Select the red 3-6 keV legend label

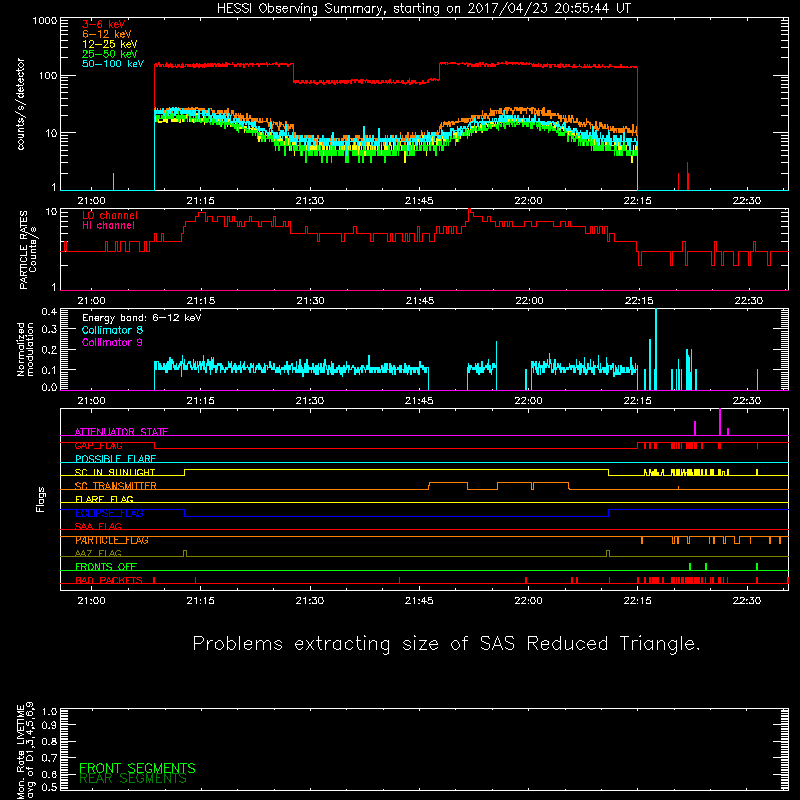[104, 24]
